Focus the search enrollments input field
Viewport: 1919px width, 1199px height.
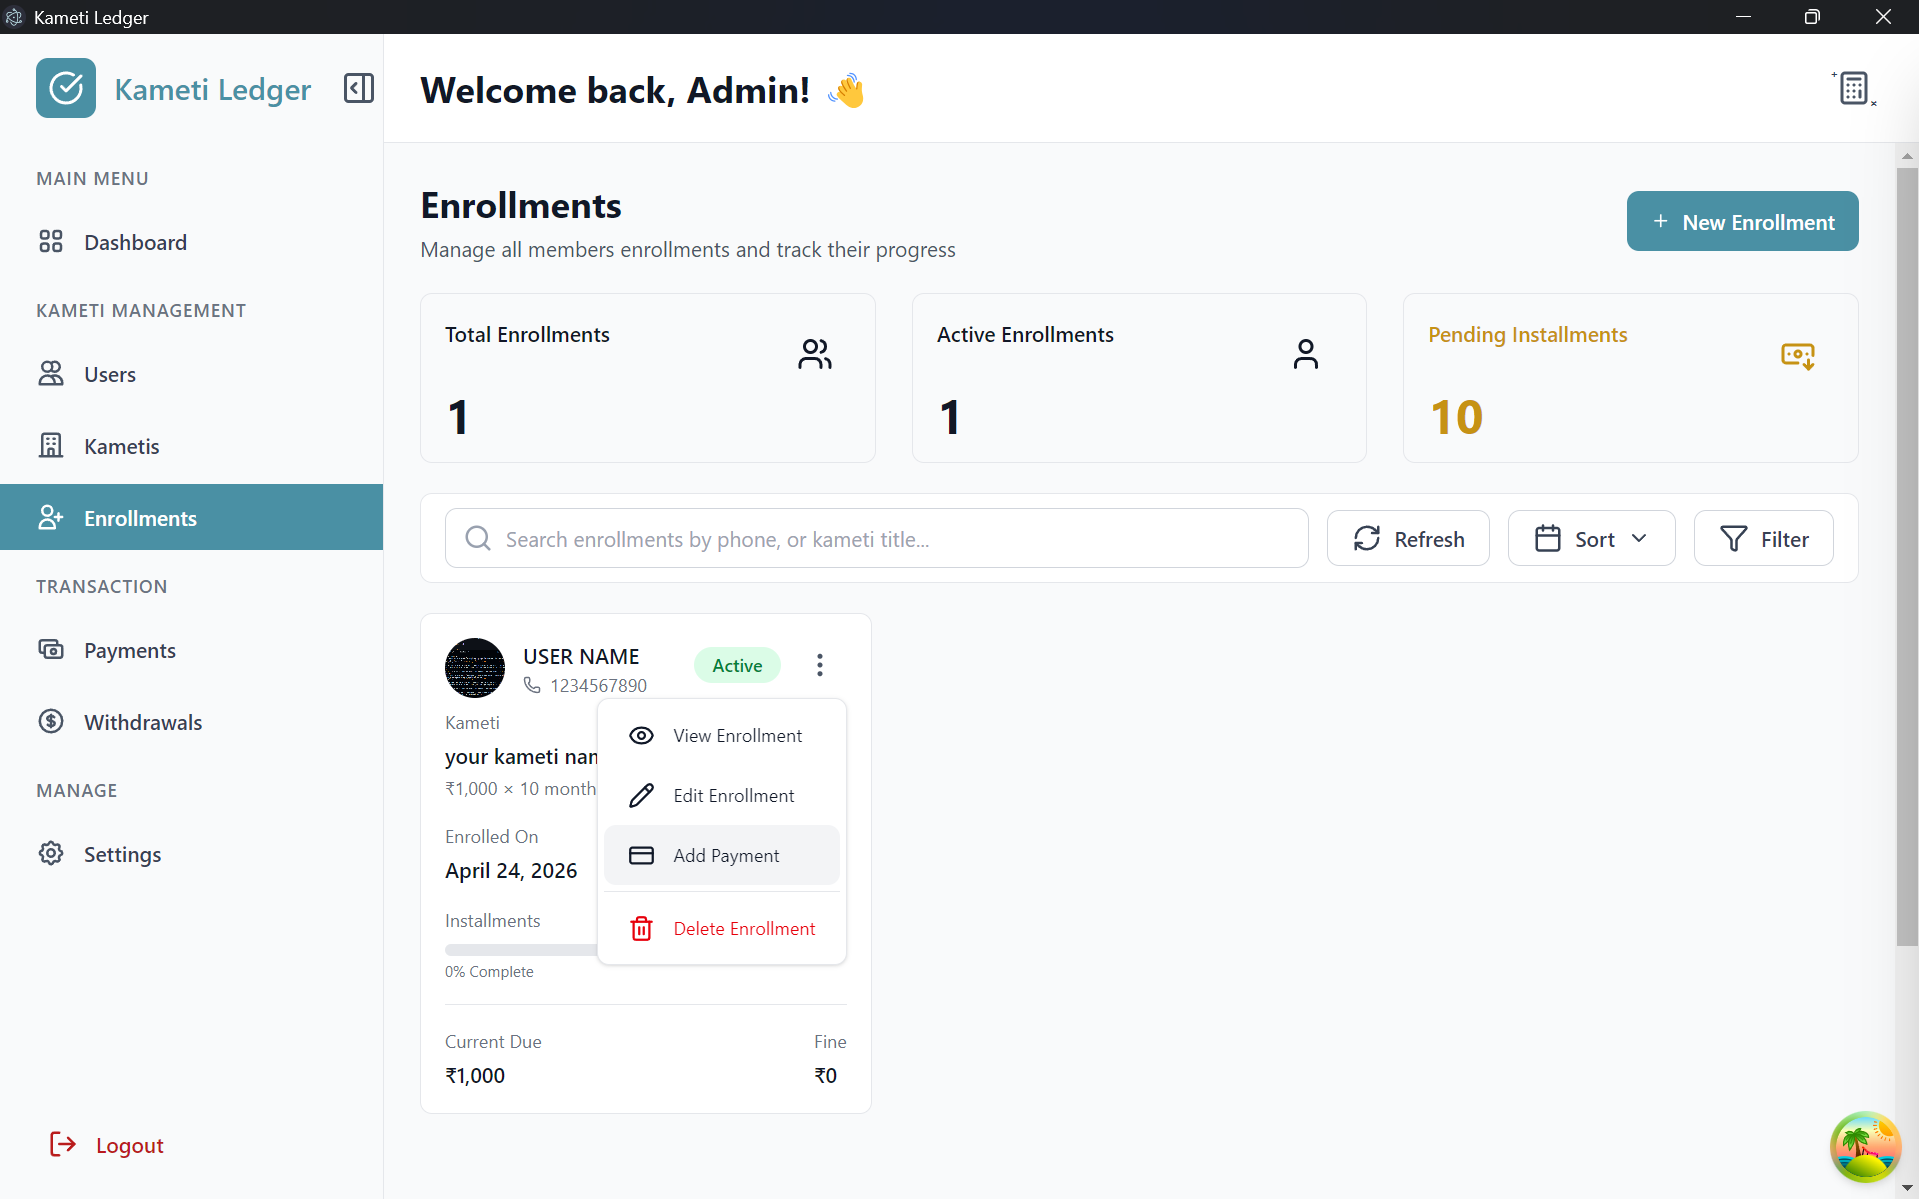[877, 539]
